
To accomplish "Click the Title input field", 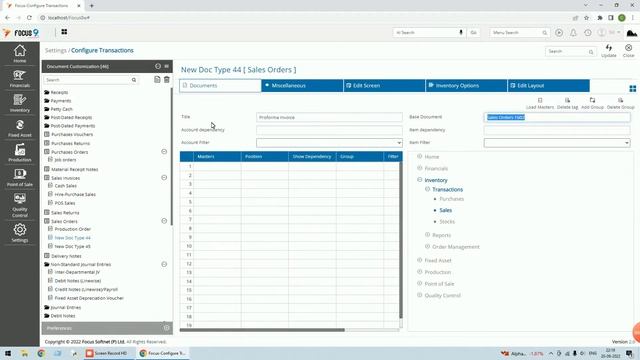I will click(329, 117).
